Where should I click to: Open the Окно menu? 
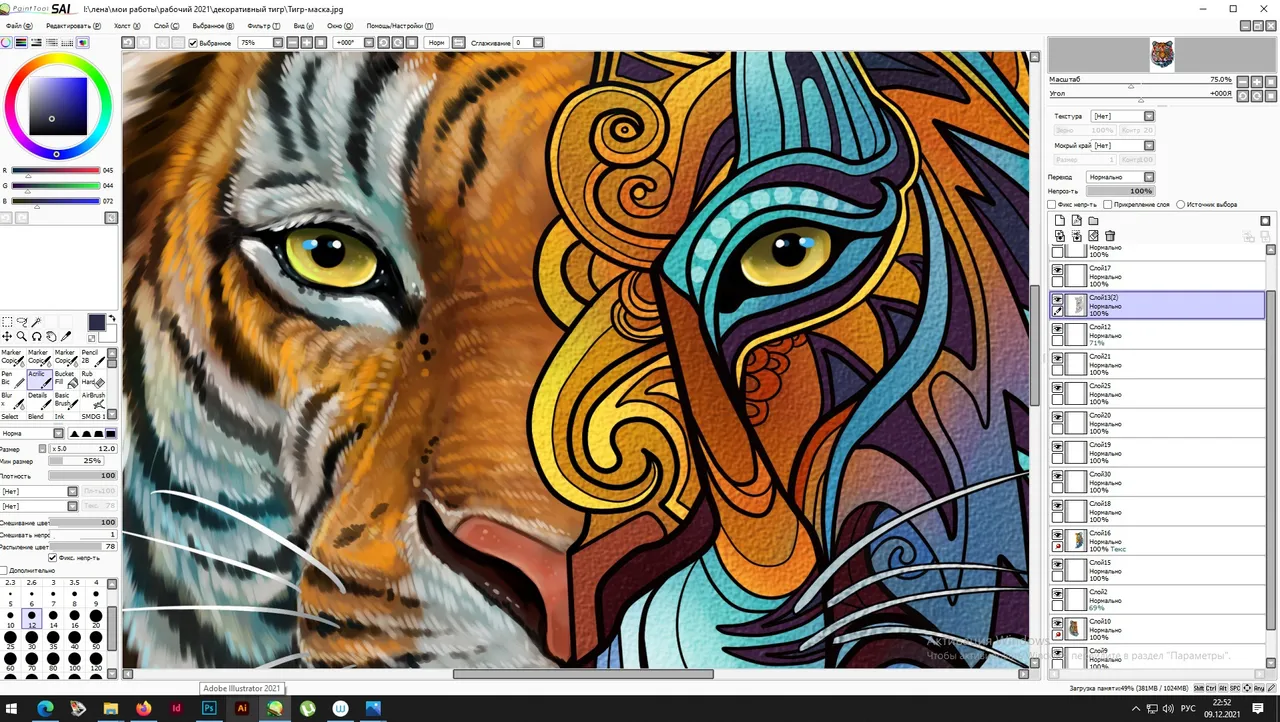[340, 26]
